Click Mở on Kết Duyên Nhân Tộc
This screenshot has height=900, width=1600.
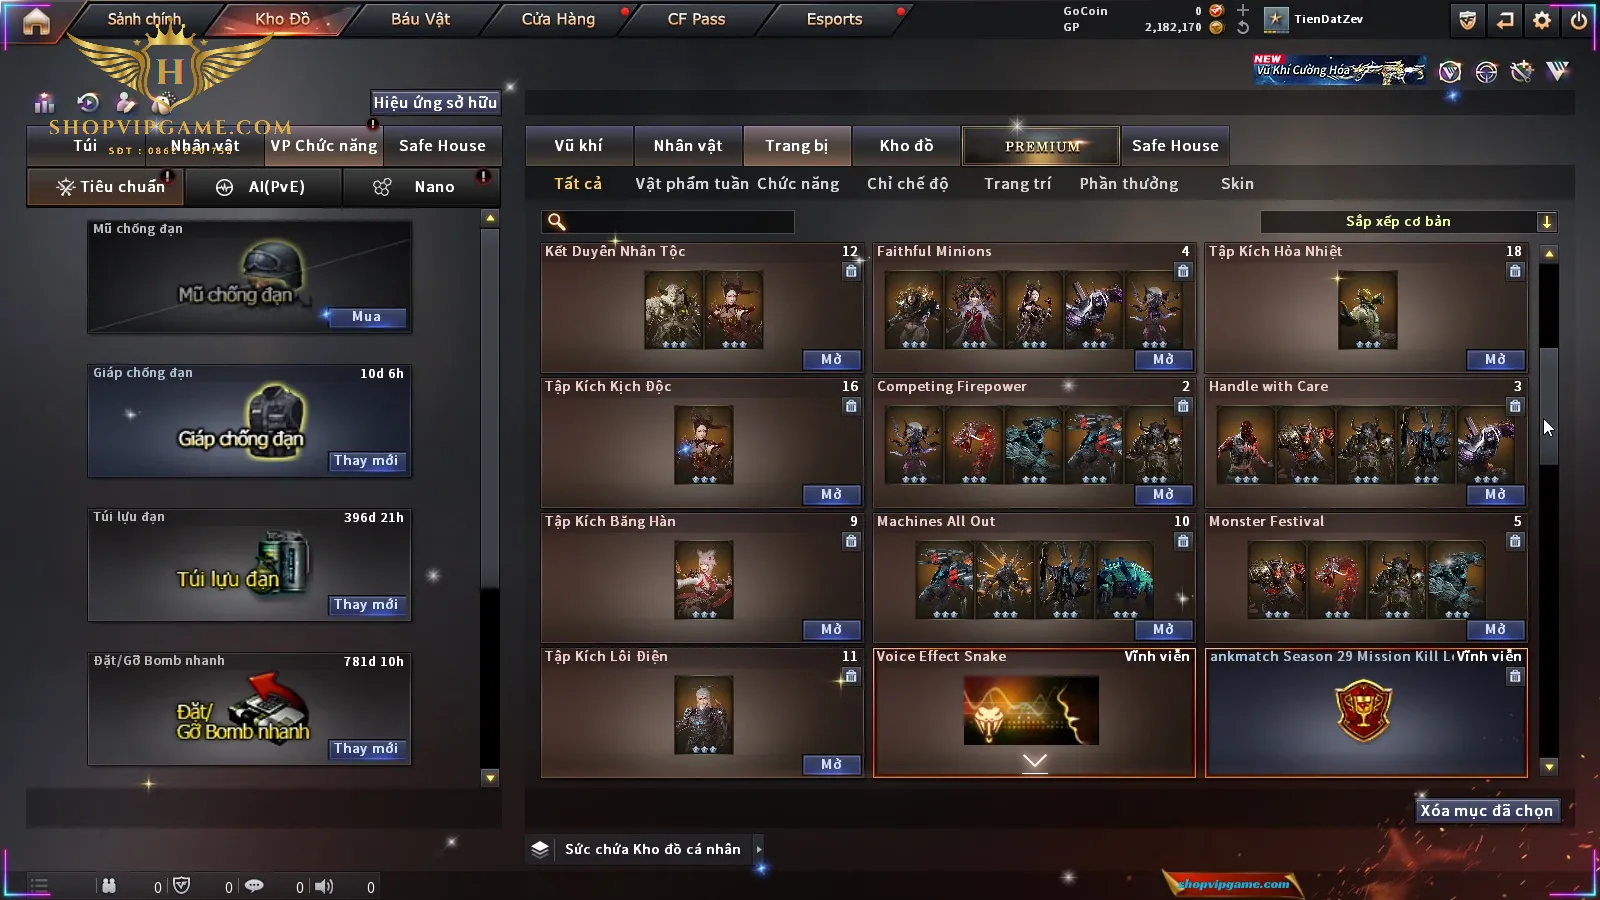[x=832, y=360]
